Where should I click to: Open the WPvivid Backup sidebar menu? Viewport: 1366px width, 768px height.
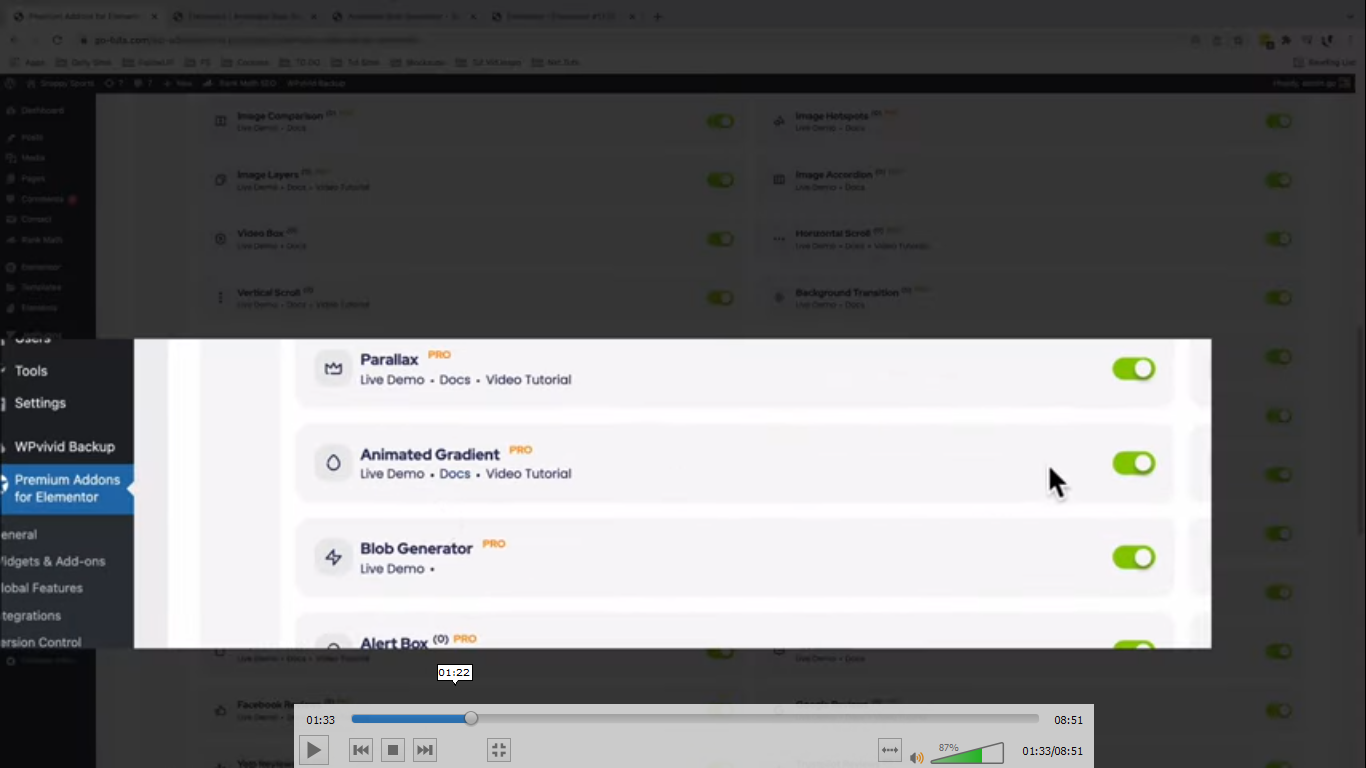[x=67, y=447]
